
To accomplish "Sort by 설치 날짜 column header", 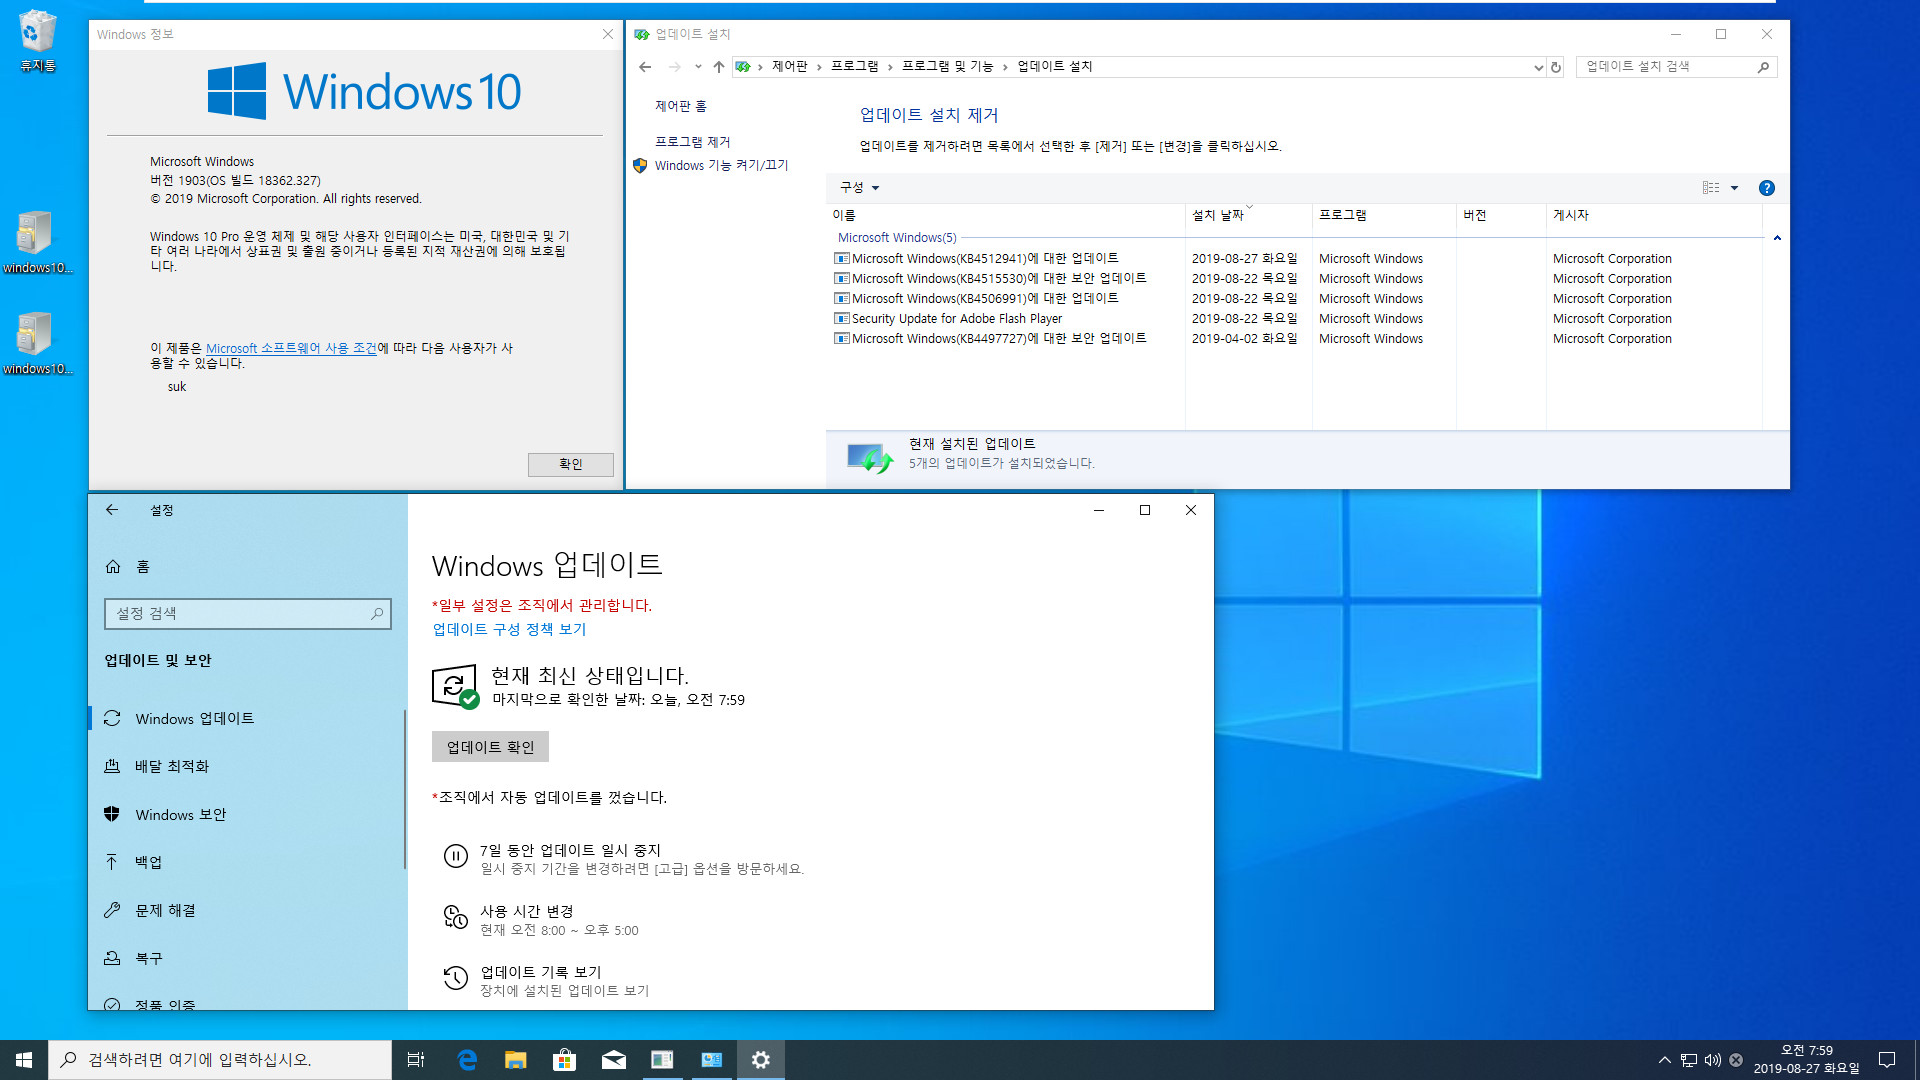I will (1247, 215).
